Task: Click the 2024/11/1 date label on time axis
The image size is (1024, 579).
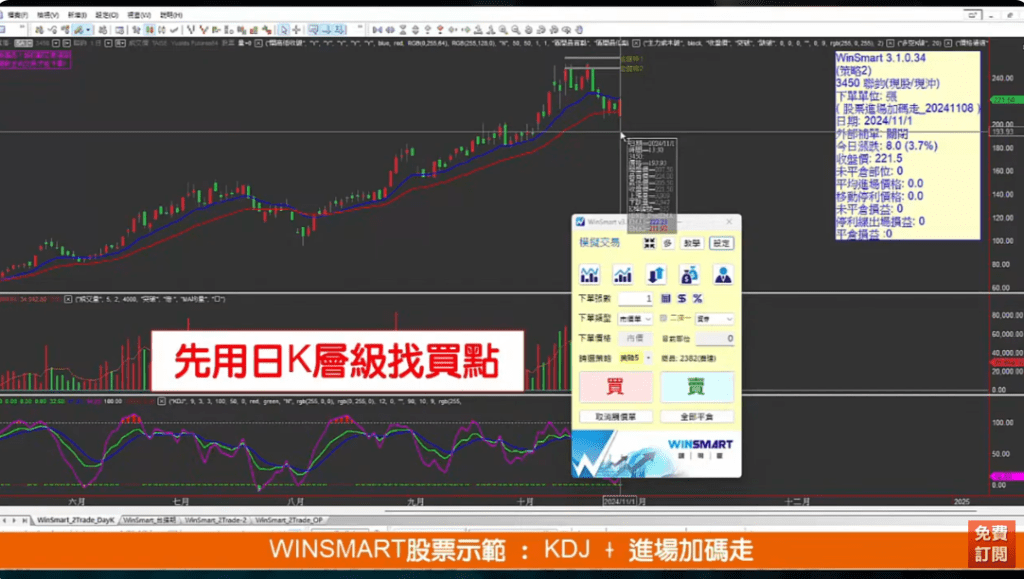Action: 620,501
